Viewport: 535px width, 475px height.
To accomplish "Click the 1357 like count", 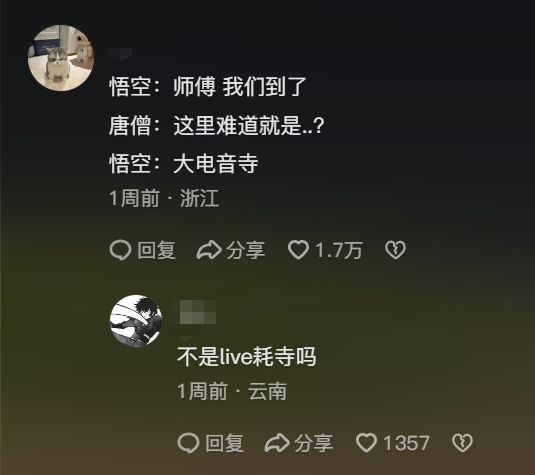I will pyautogui.click(x=406, y=443).
